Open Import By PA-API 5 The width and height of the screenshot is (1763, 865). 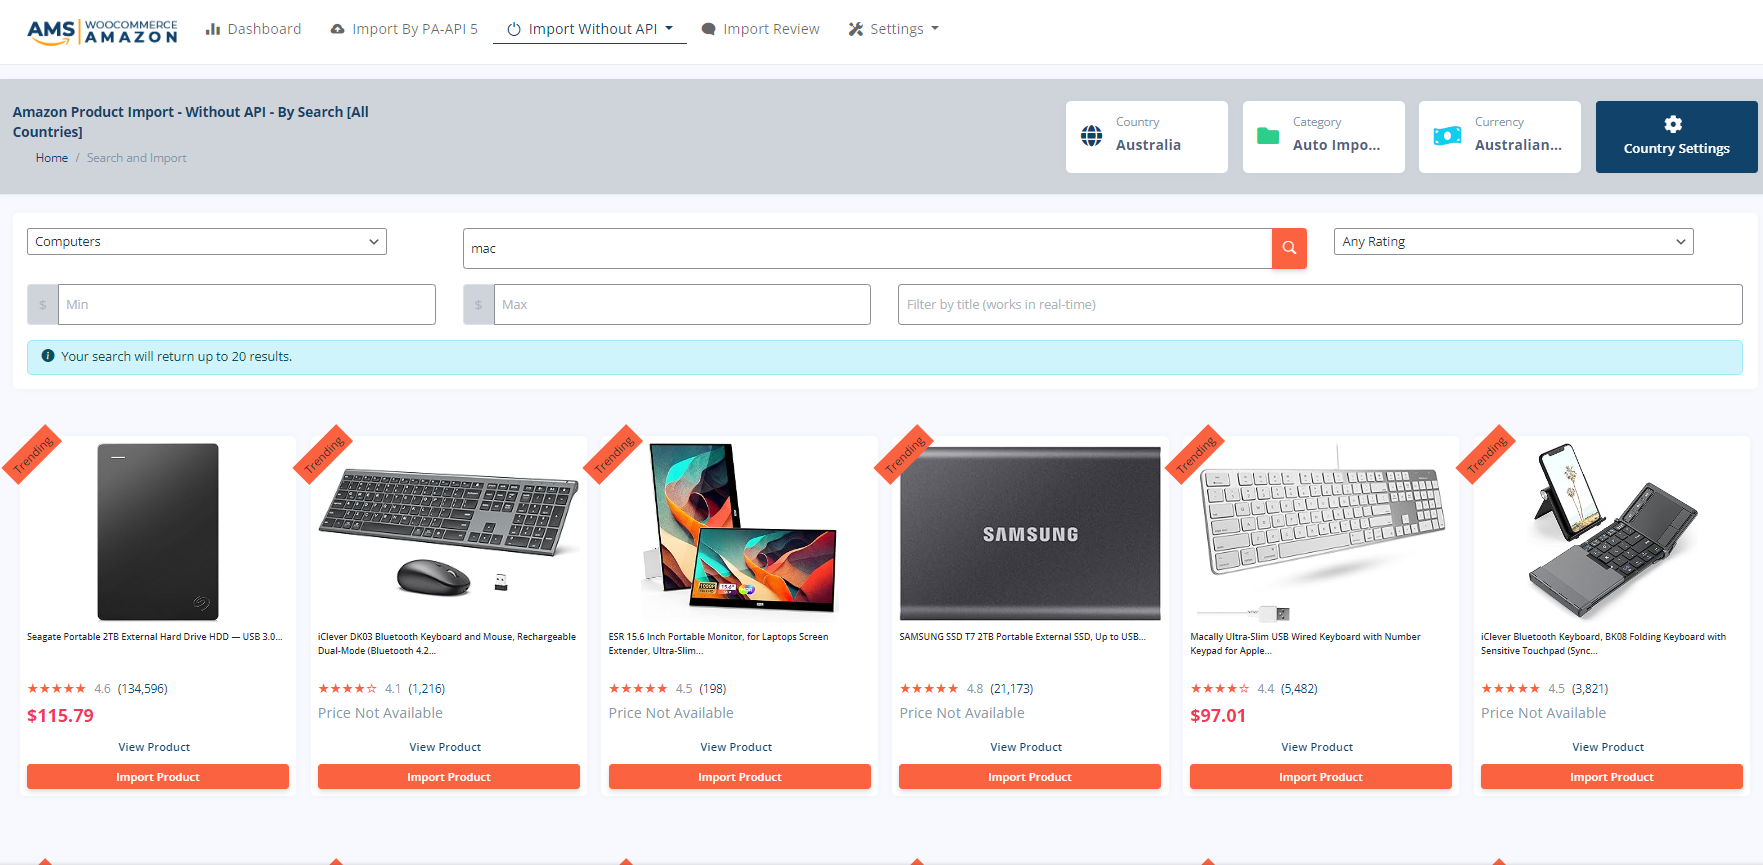tap(404, 29)
